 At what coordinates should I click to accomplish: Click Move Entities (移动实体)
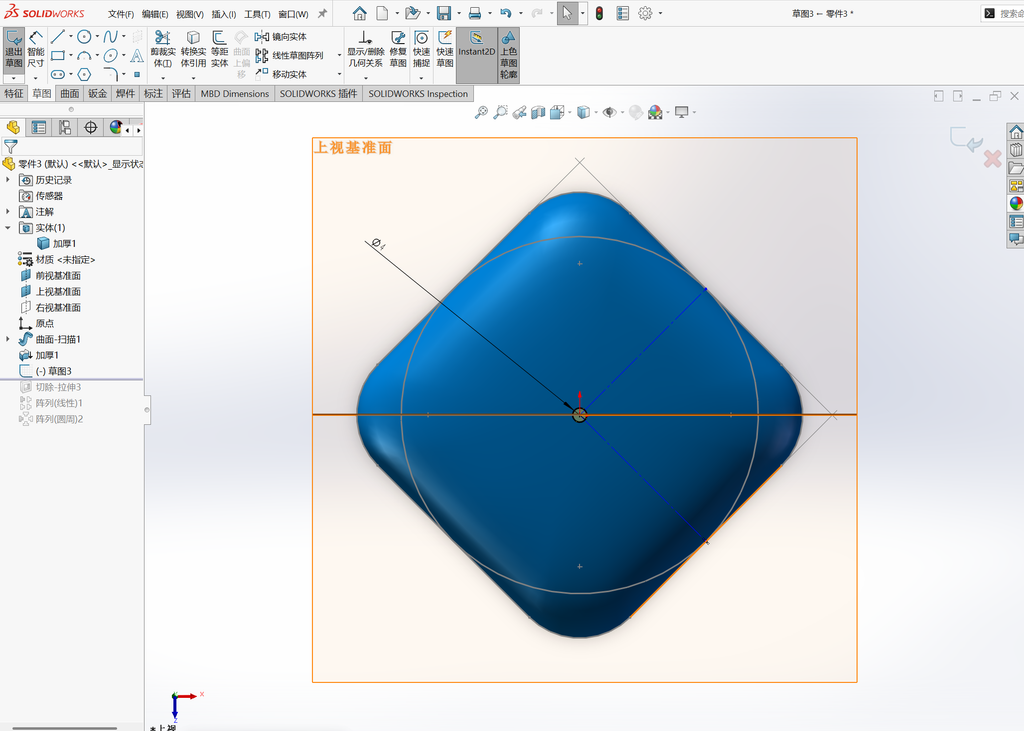(281, 74)
